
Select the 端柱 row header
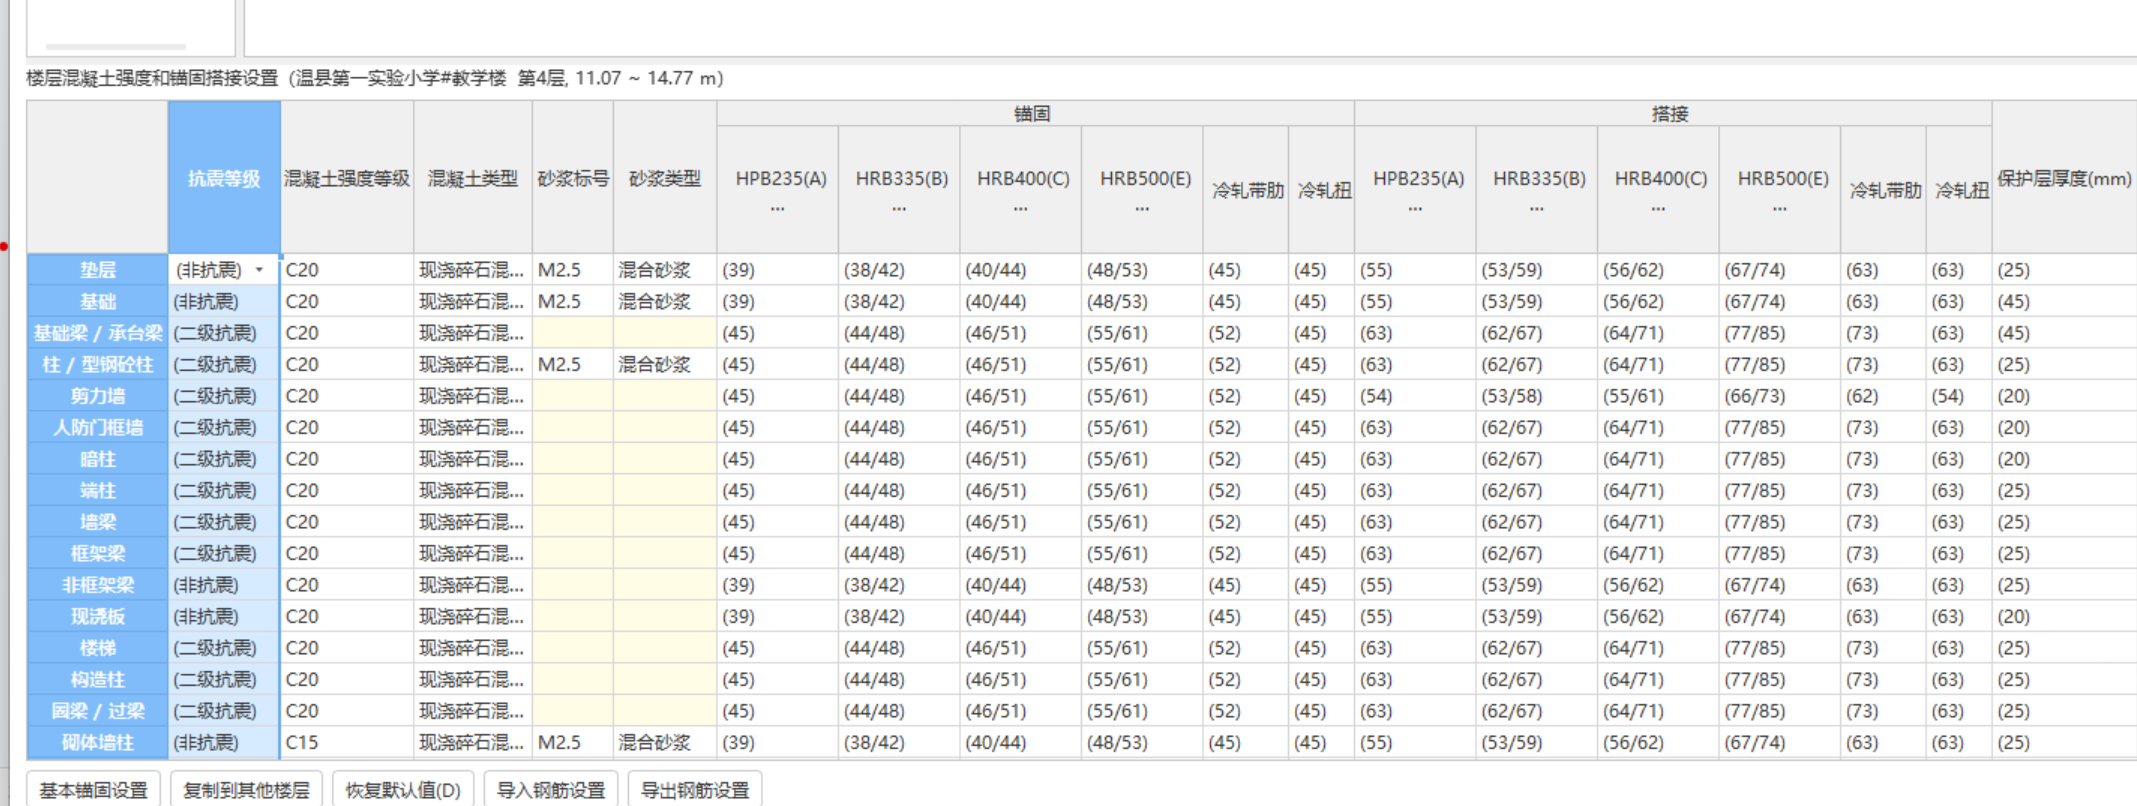(97, 490)
